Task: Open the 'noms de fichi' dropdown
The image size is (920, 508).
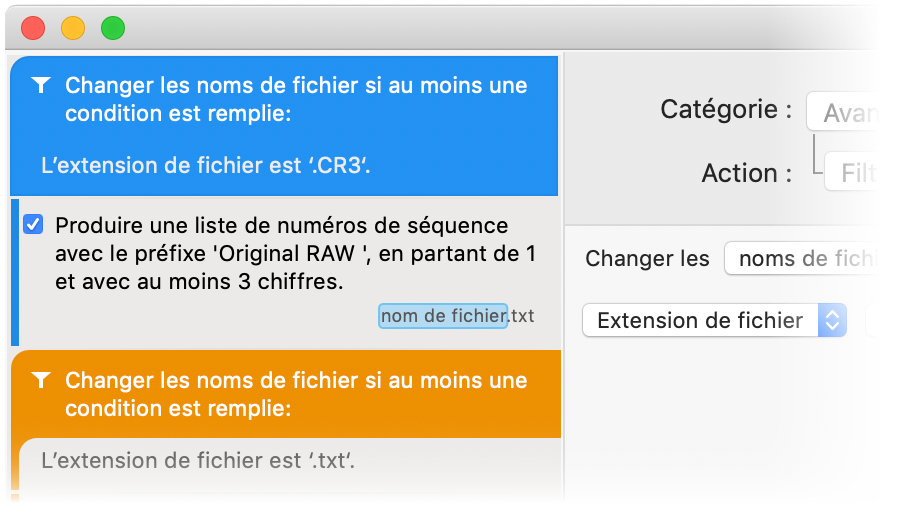Action: [x=822, y=259]
